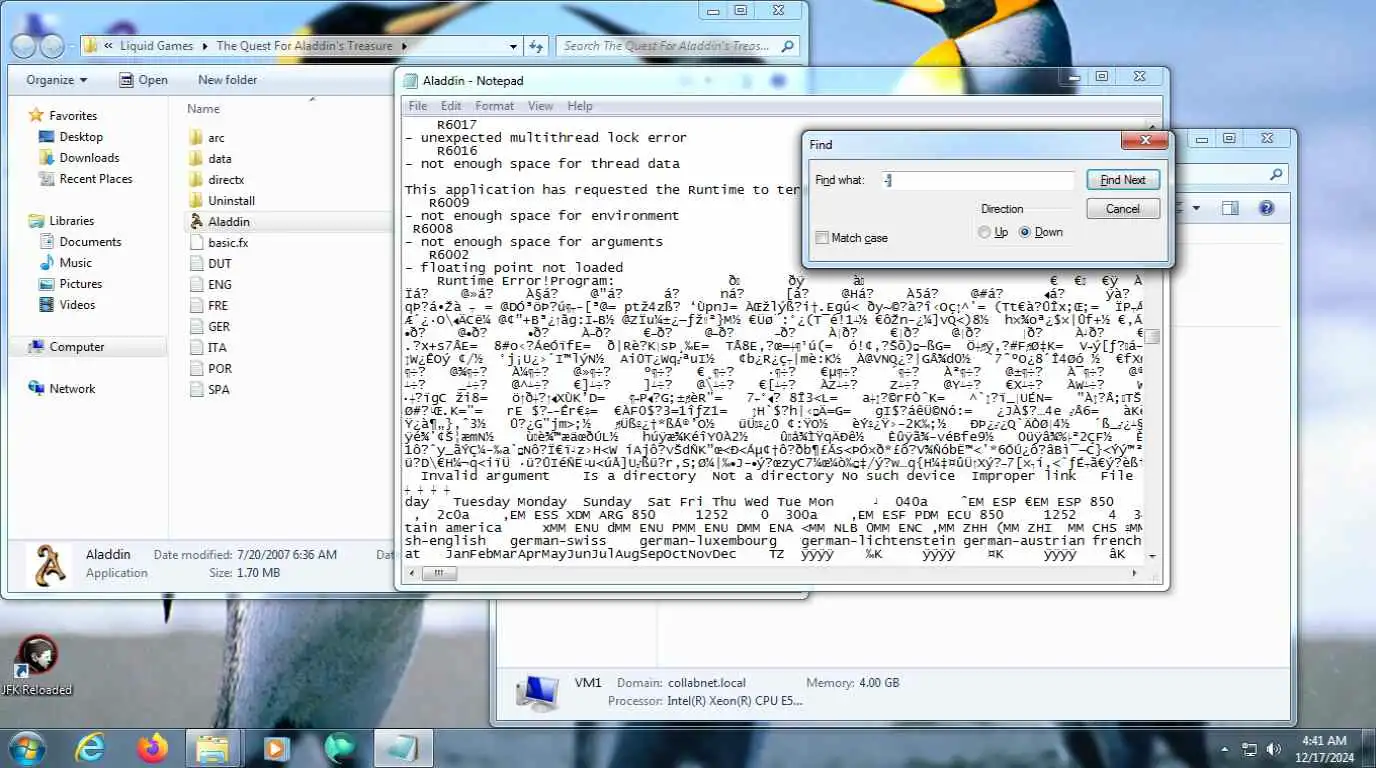Open the Windows Start menu
1376x768 pixels.
click(x=27, y=747)
